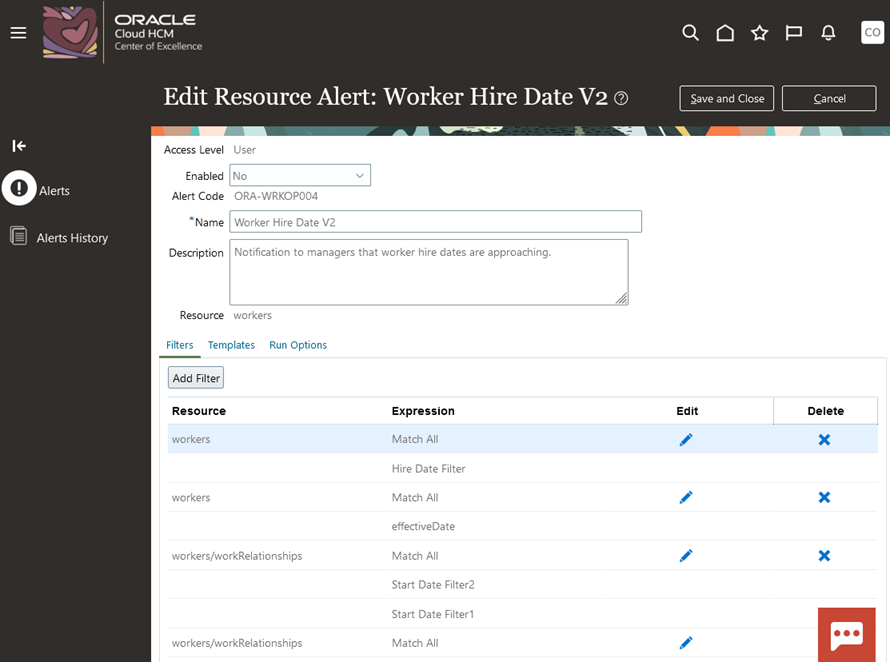Open the hamburger navigation menu
The width and height of the screenshot is (890, 667).
pos(18,33)
